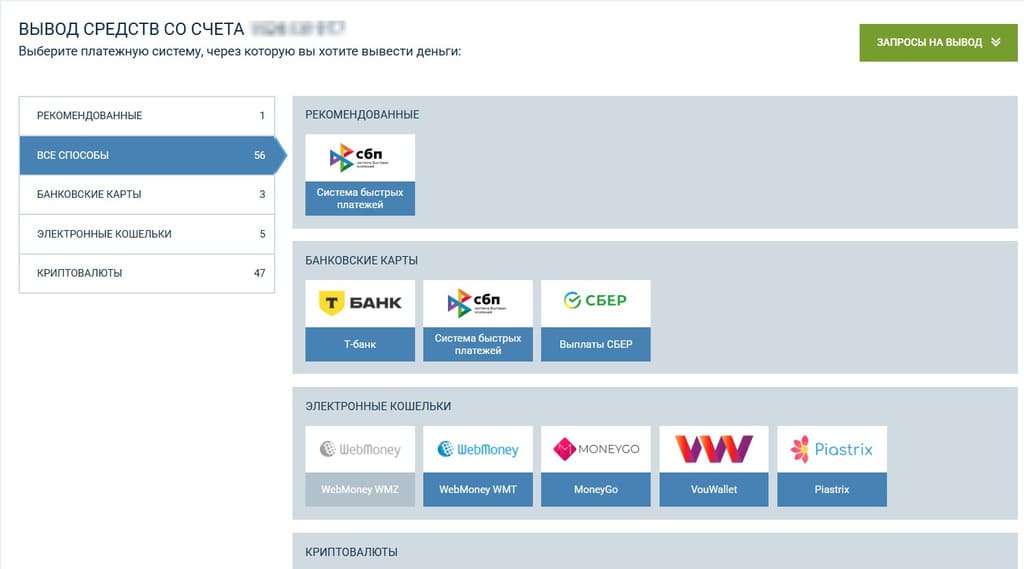This screenshot has width=1024, height=569.
Task: Choose the Т-банк payment button
Action: pos(360,344)
